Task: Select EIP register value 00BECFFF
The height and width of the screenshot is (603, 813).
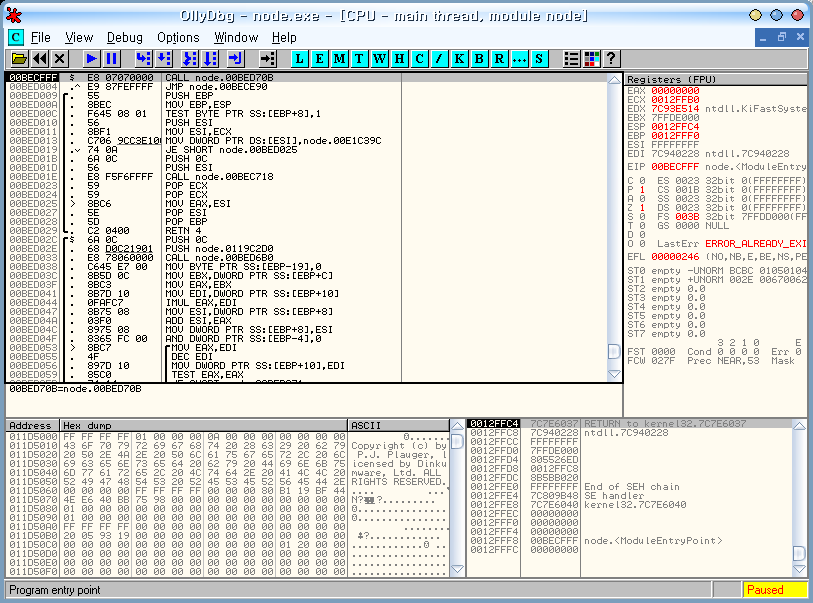Action: pyautogui.click(x=675, y=167)
